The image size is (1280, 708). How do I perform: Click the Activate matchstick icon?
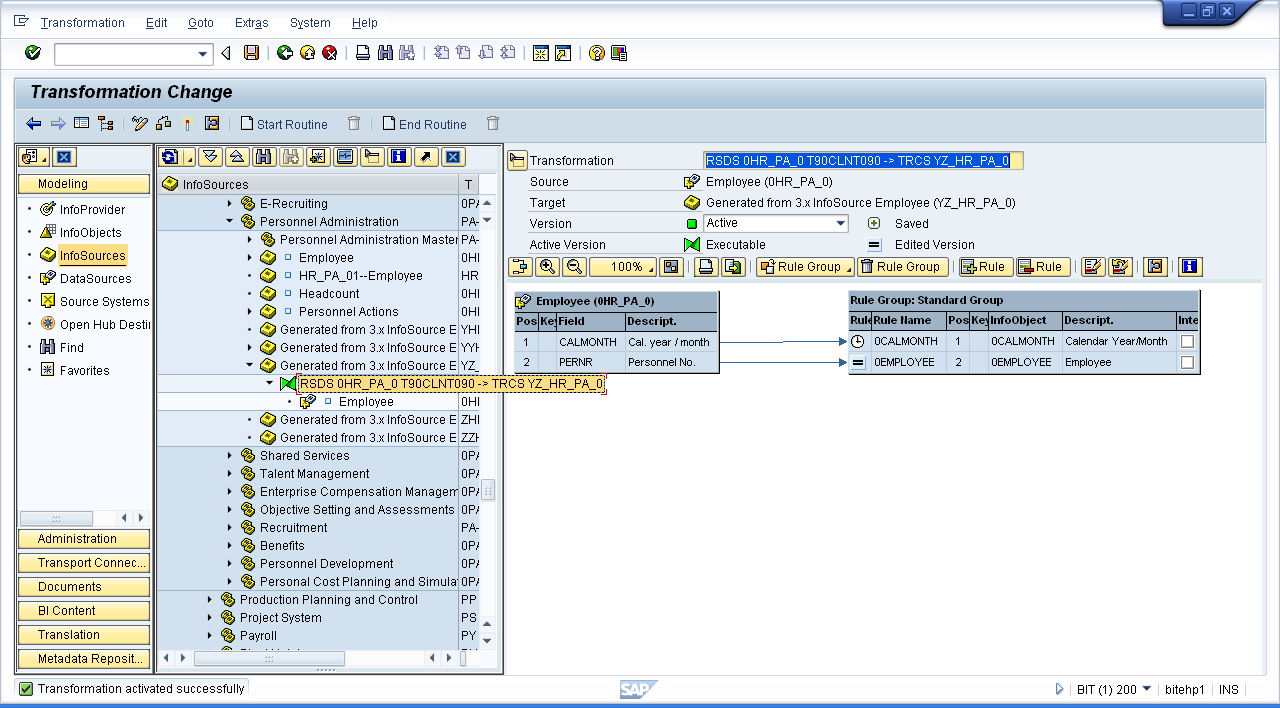[x=187, y=123]
